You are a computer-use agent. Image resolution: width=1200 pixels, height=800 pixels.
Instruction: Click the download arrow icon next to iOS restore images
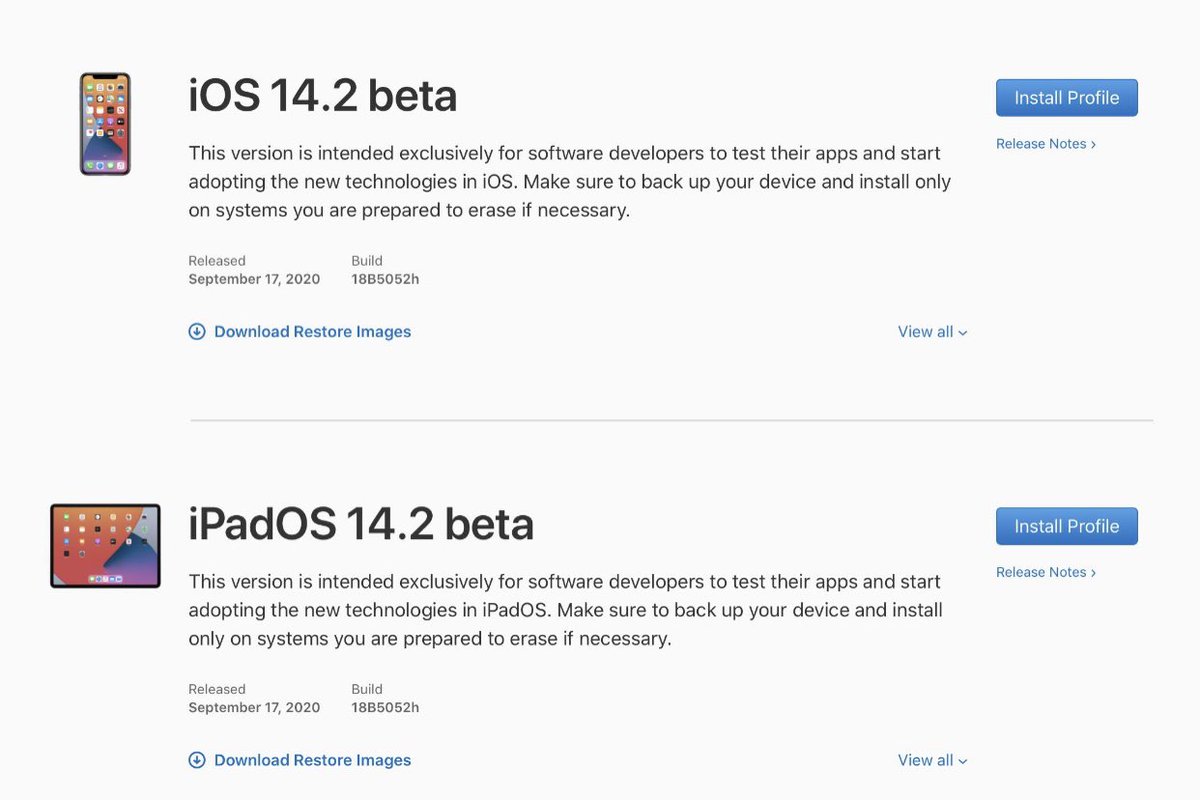point(197,331)
